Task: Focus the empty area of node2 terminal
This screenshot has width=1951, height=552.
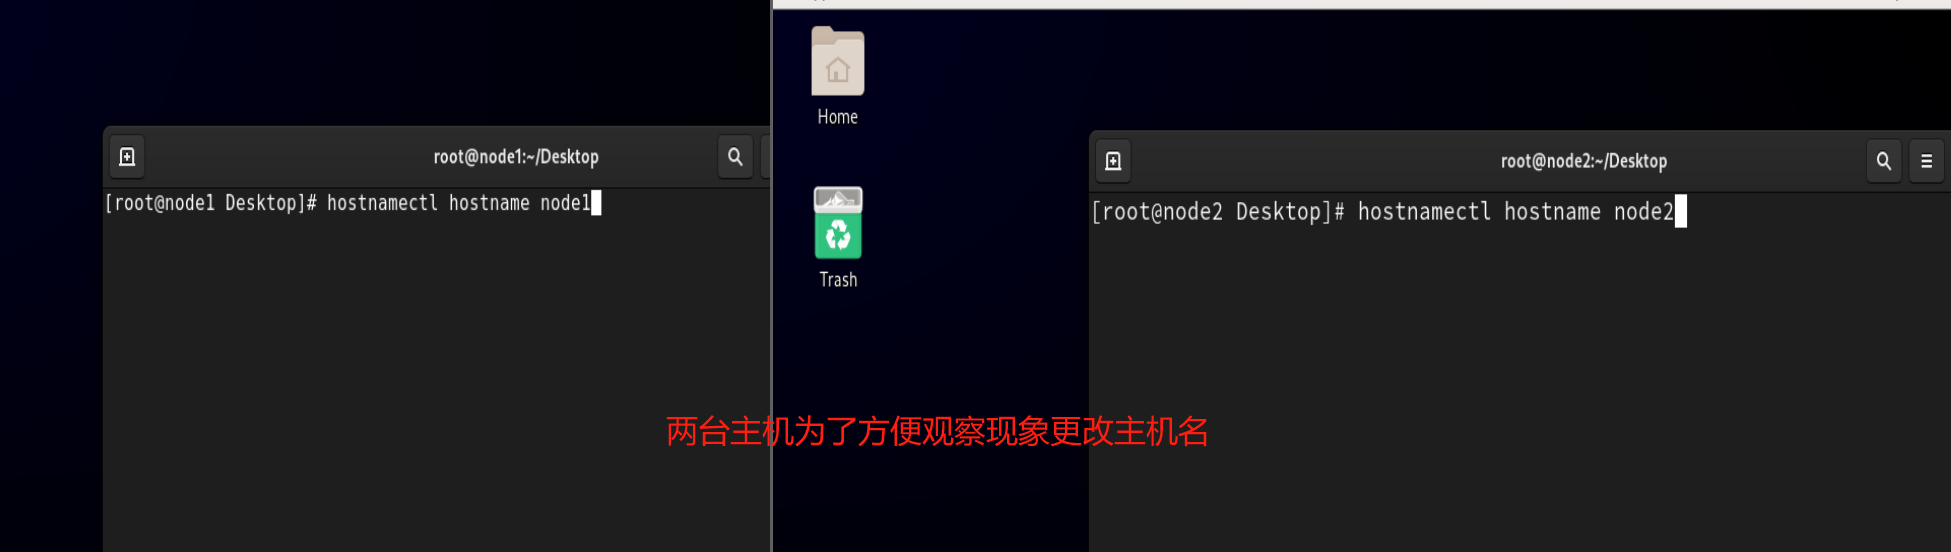Action: click(x=1519, y=390)
